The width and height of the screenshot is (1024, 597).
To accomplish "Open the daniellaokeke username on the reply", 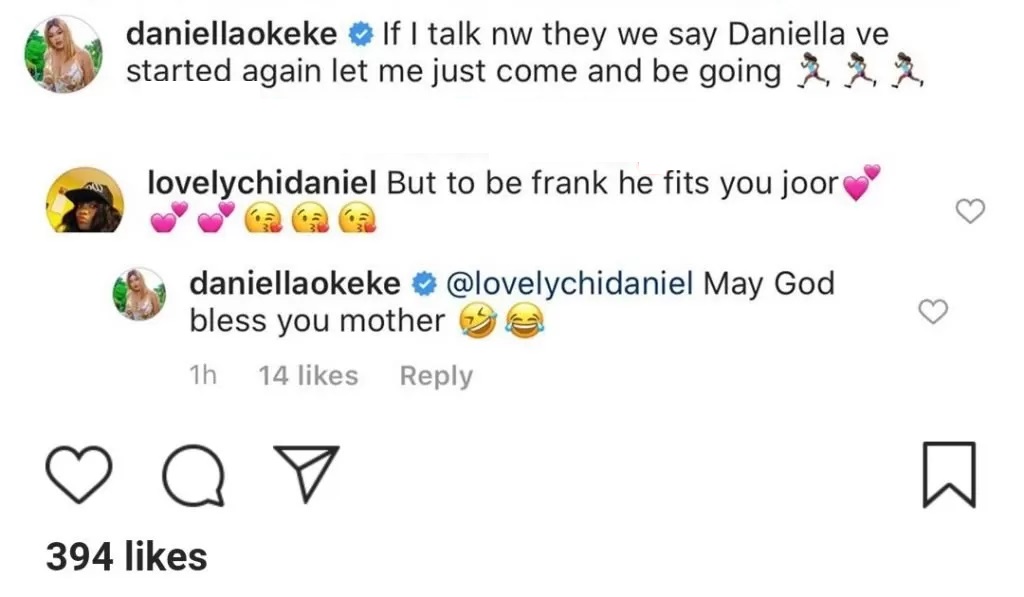I will point(294,284).
